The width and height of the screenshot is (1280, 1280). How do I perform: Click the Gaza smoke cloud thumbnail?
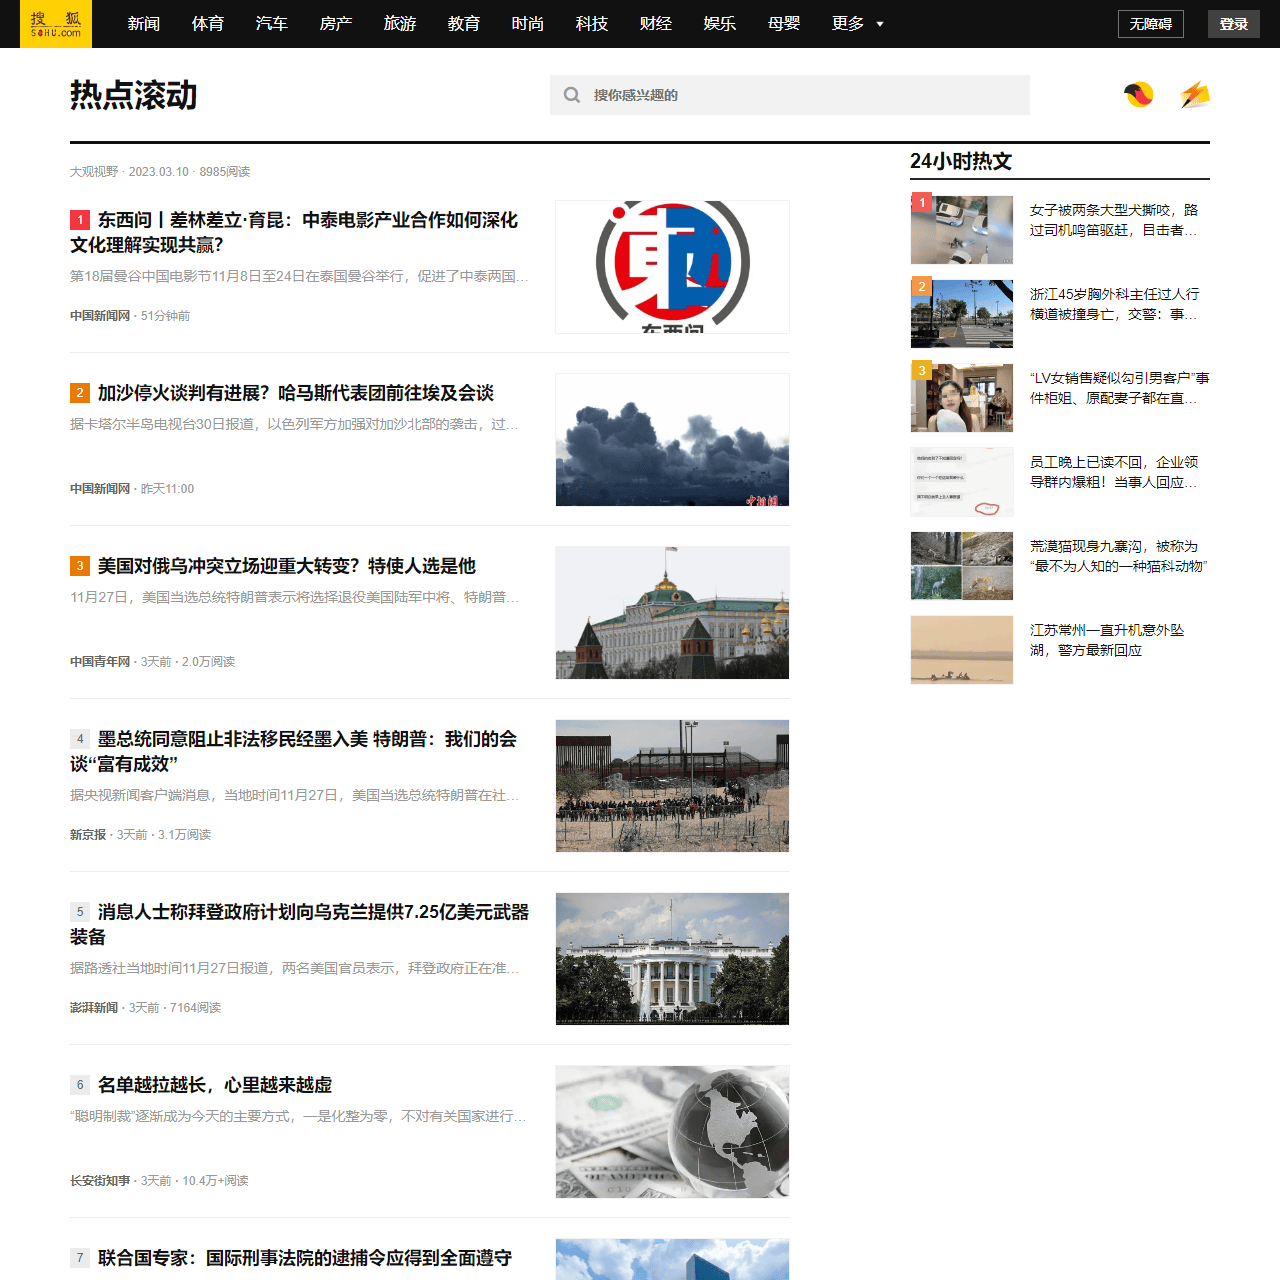click(672, 440)
